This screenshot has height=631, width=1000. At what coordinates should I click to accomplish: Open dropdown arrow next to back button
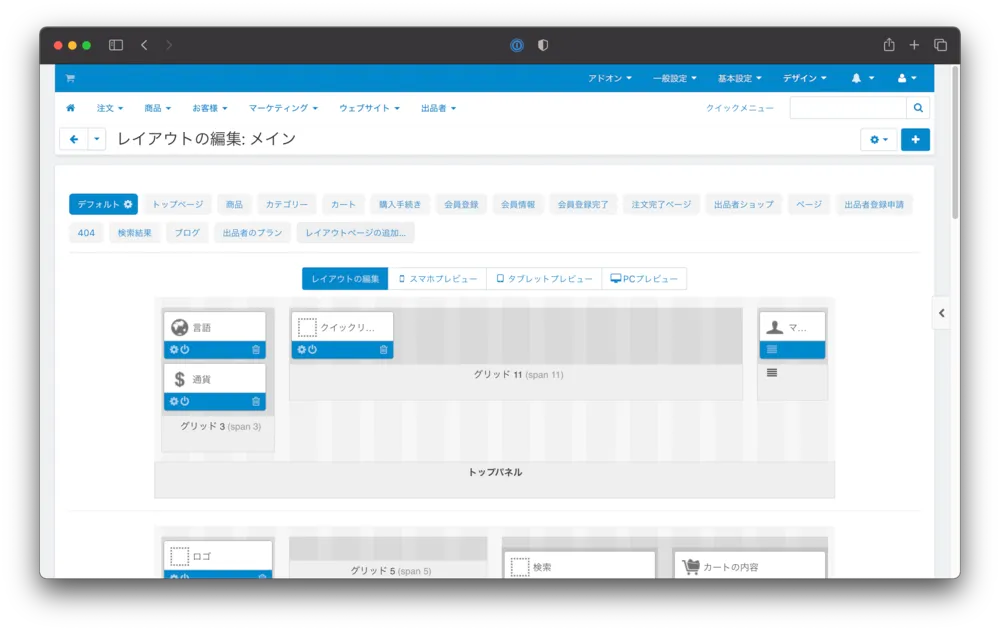pyautogui.click(x=96, y=139)
